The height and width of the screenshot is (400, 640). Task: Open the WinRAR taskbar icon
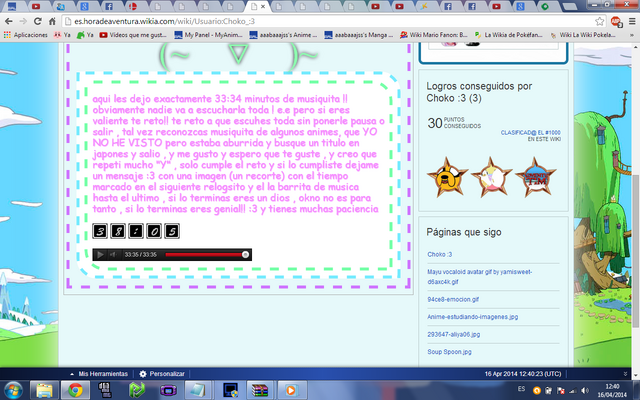(x=259, y=390)
